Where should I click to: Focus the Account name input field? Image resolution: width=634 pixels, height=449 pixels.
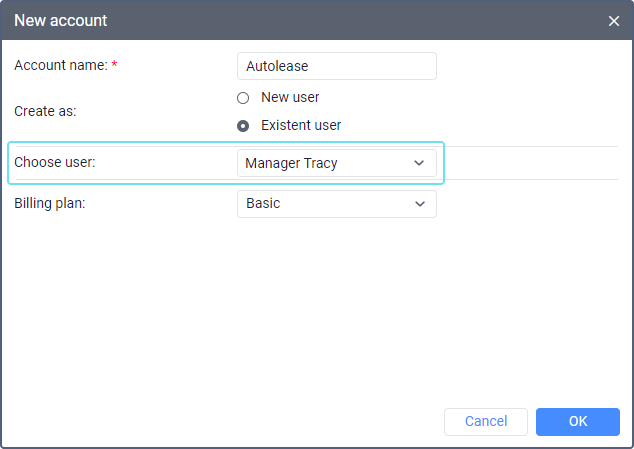click(336, 66)
